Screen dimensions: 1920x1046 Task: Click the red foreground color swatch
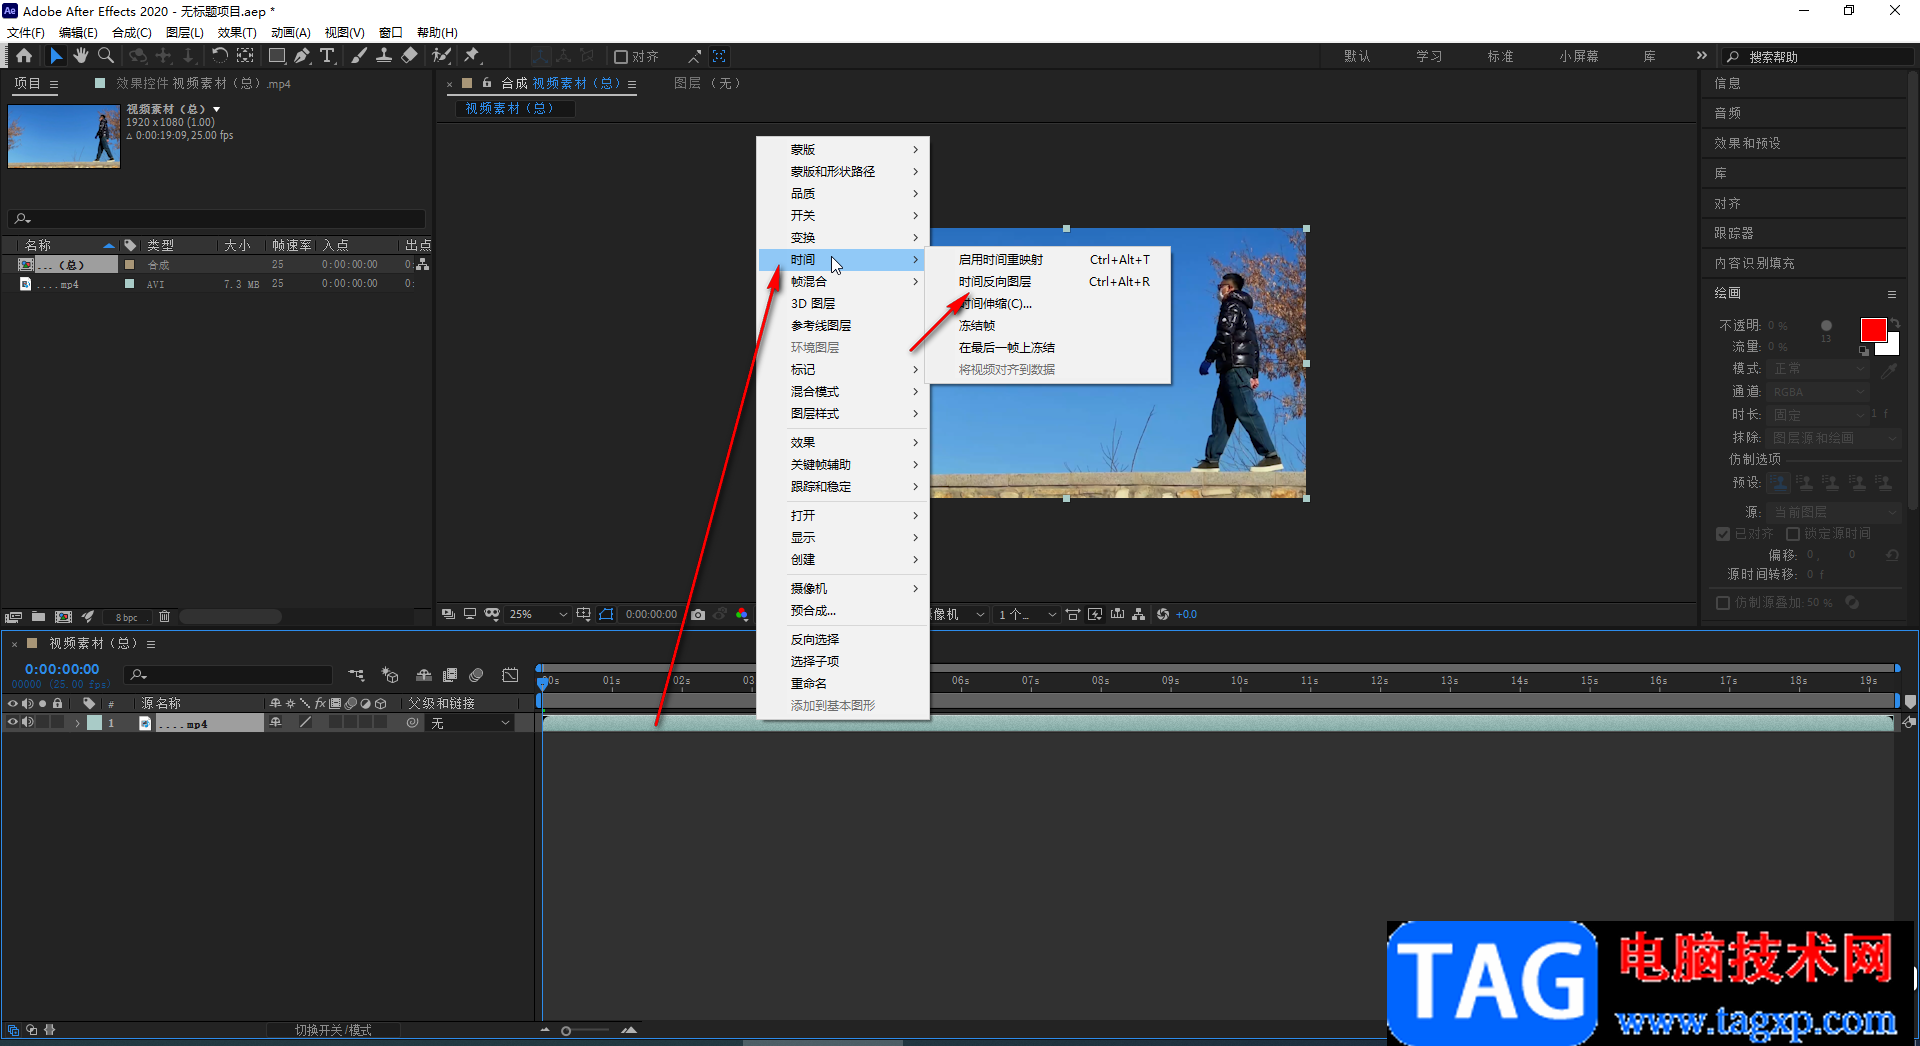tap(1873, 330)
